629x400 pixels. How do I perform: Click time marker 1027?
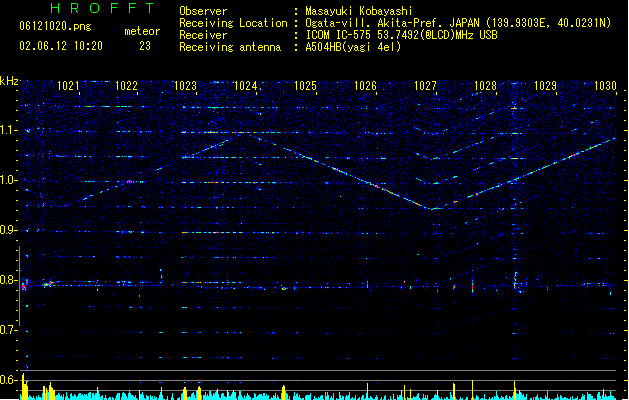click(425, 86)
